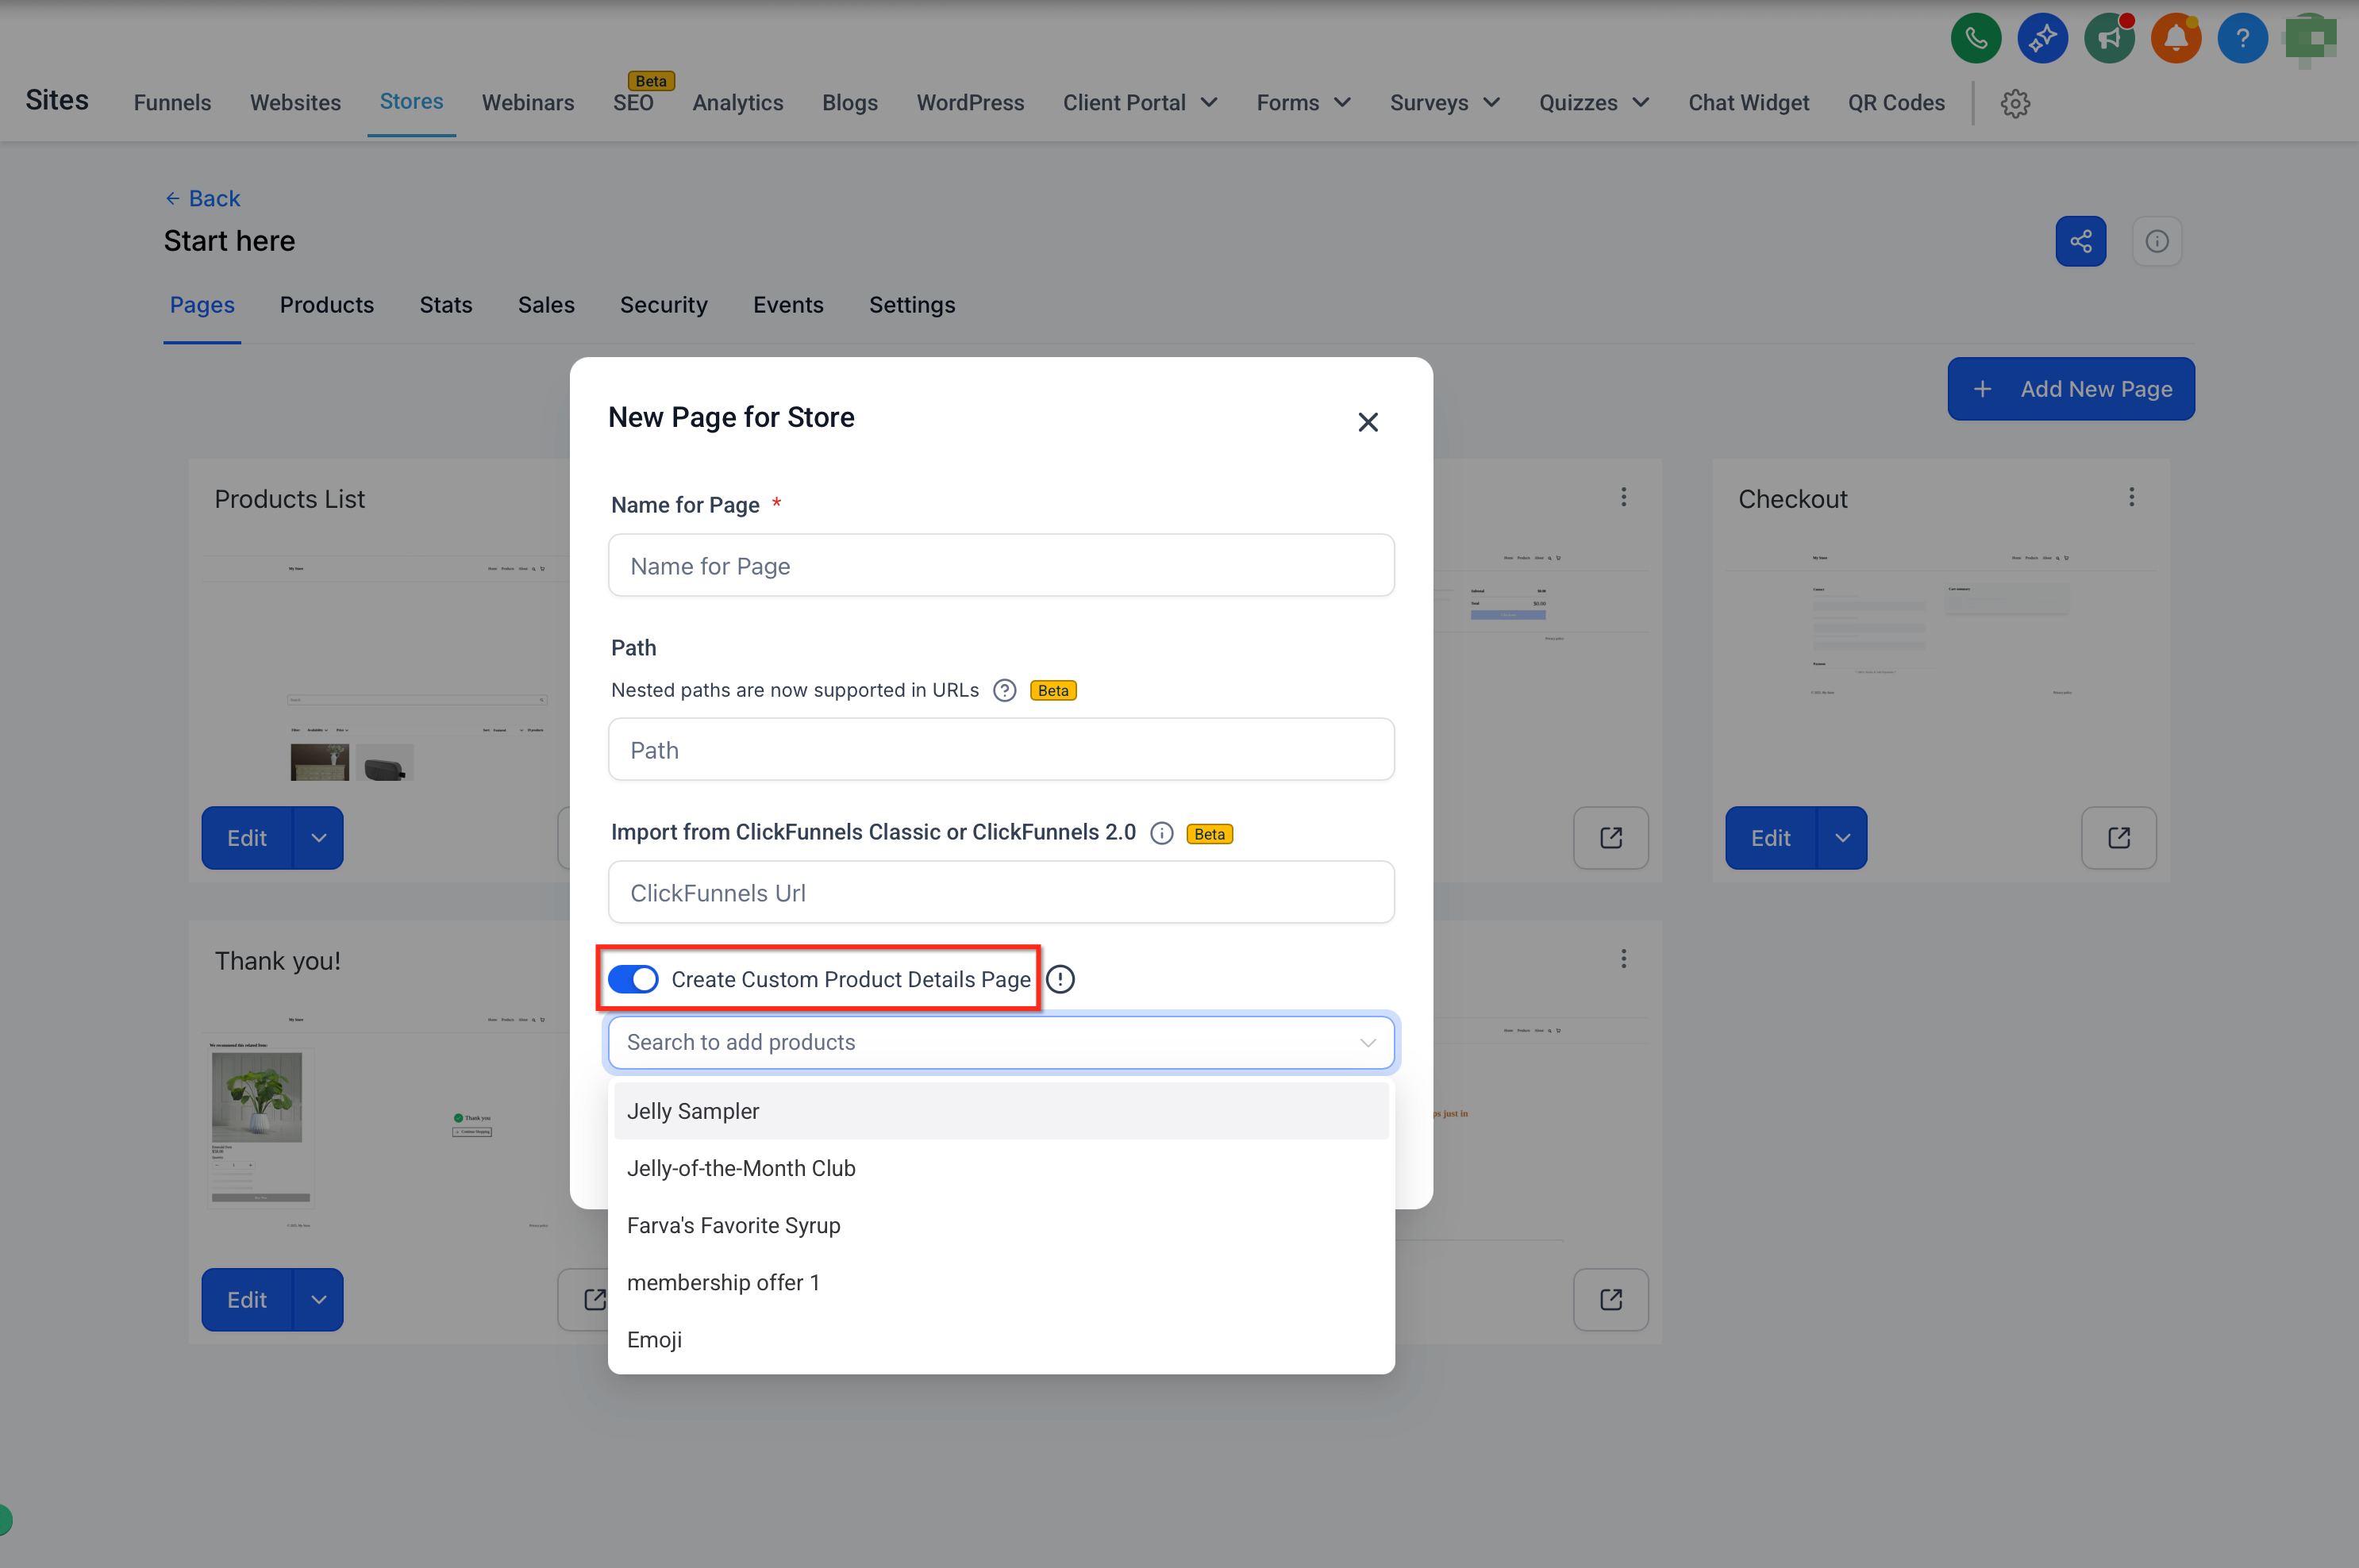Open three-dot menu on Checkout card
Viewport: 2359px width, 1568px height.
click(2131, 497)
